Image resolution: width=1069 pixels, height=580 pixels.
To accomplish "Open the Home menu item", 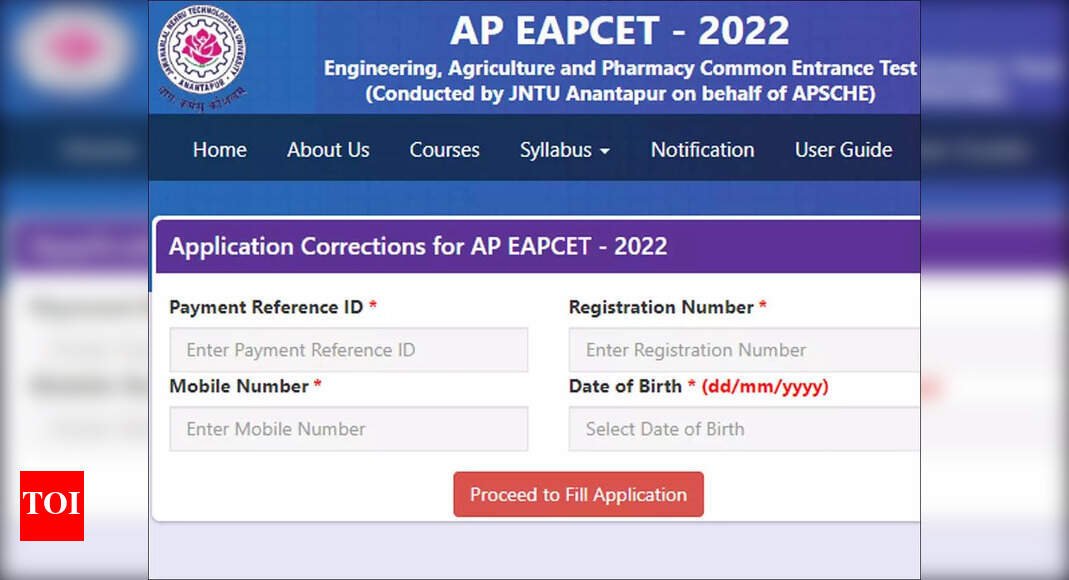I will tap(220, 149).
